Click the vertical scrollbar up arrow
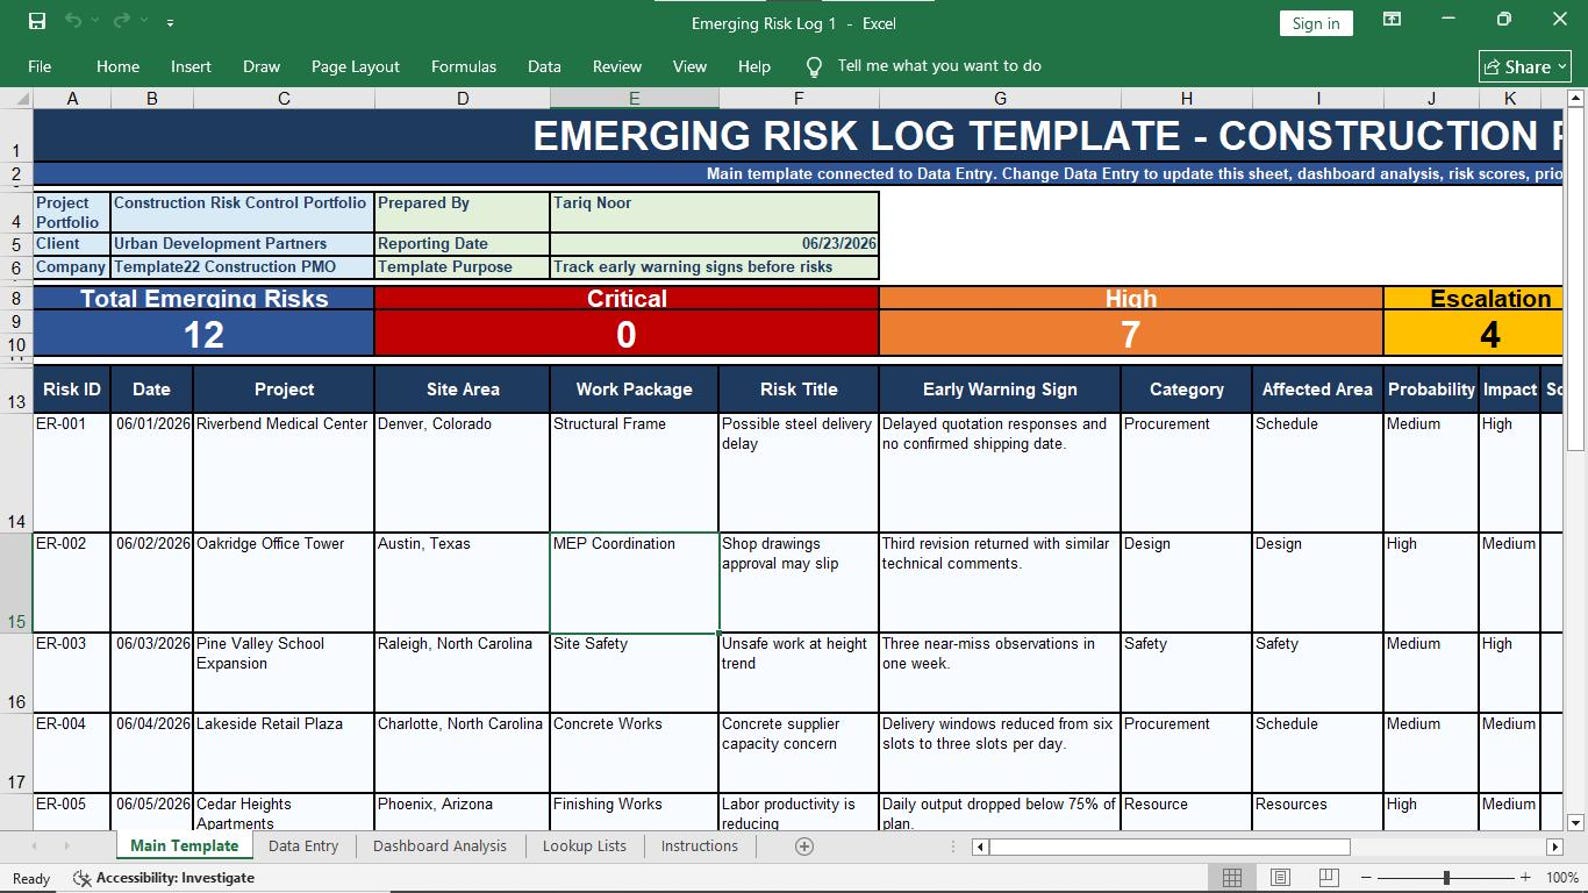The image size is (1588, 893). 1575,98
